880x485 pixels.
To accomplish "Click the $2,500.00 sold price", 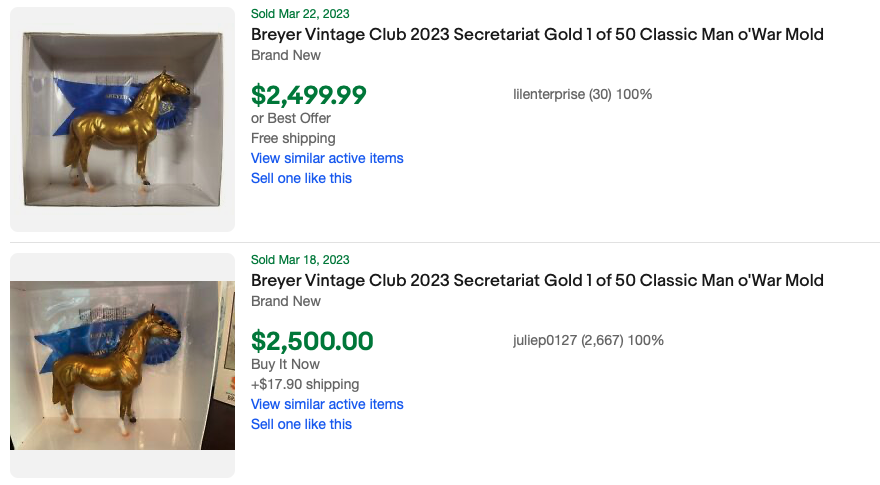I will tap(312, 341).
